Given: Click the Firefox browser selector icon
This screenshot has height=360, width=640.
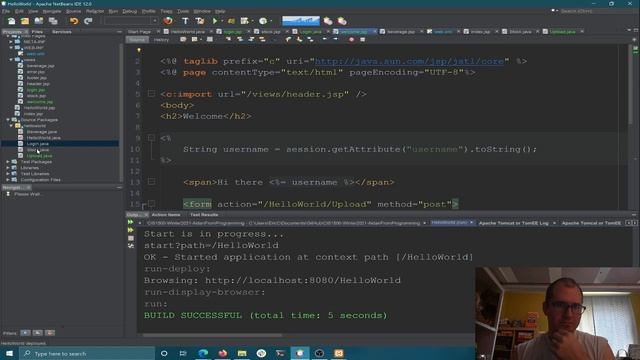Looking at the screenshot, I should click(x=168, y=21).
